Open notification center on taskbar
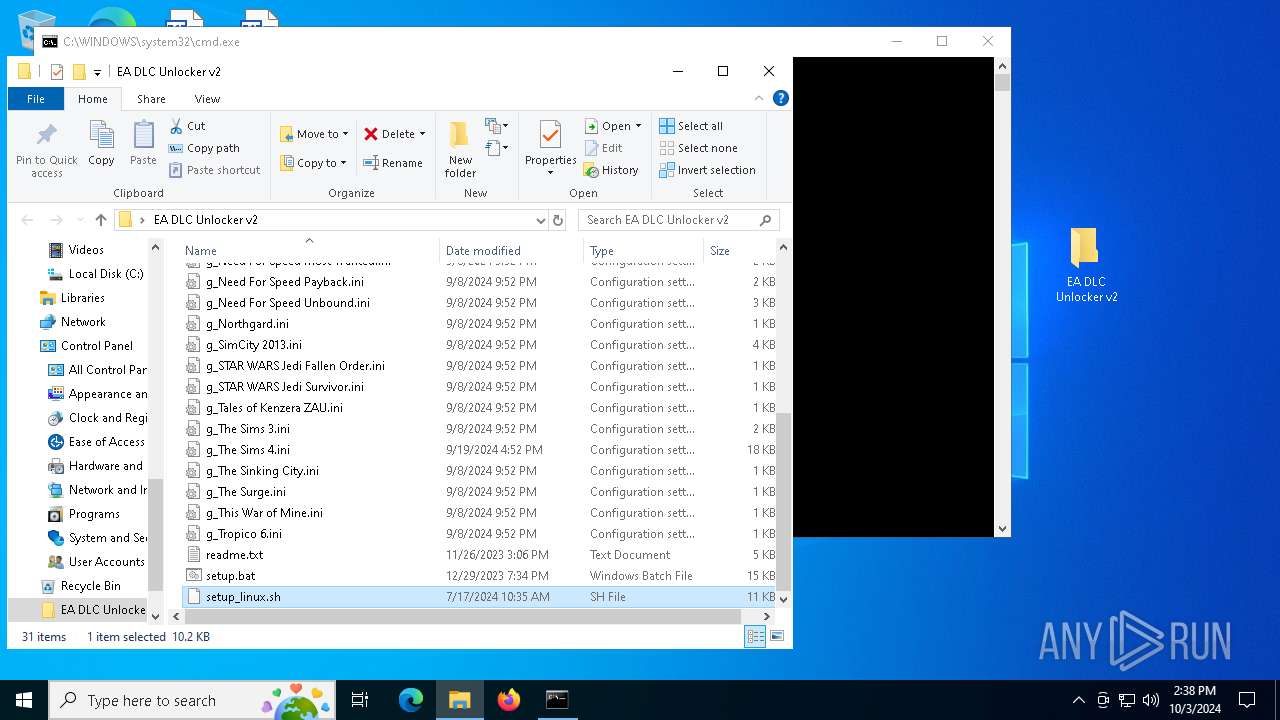 (x=1247, y=700)
